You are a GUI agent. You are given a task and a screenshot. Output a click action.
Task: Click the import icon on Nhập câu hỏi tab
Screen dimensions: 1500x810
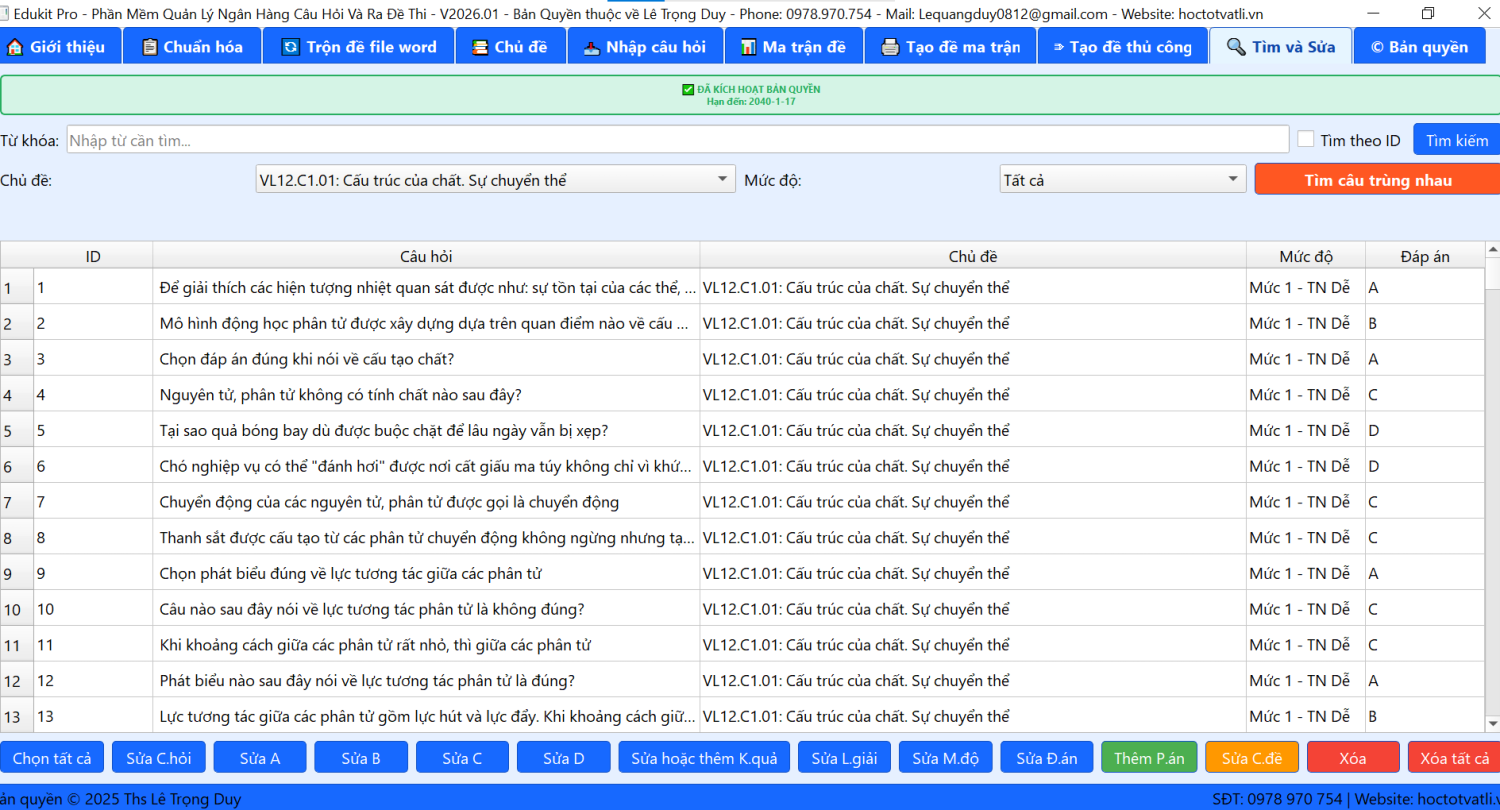[592, 47]
